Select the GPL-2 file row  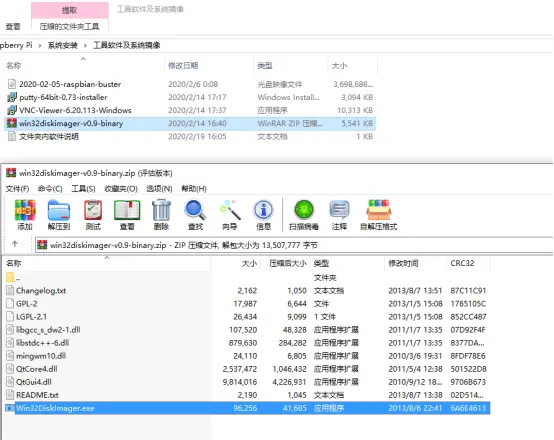point(247,304)
